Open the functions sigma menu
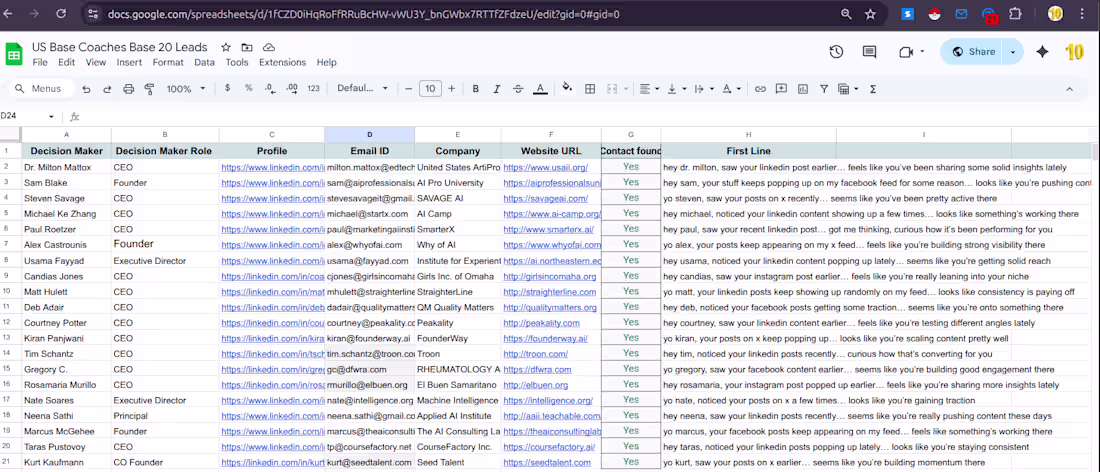 [x=873, y=89]
